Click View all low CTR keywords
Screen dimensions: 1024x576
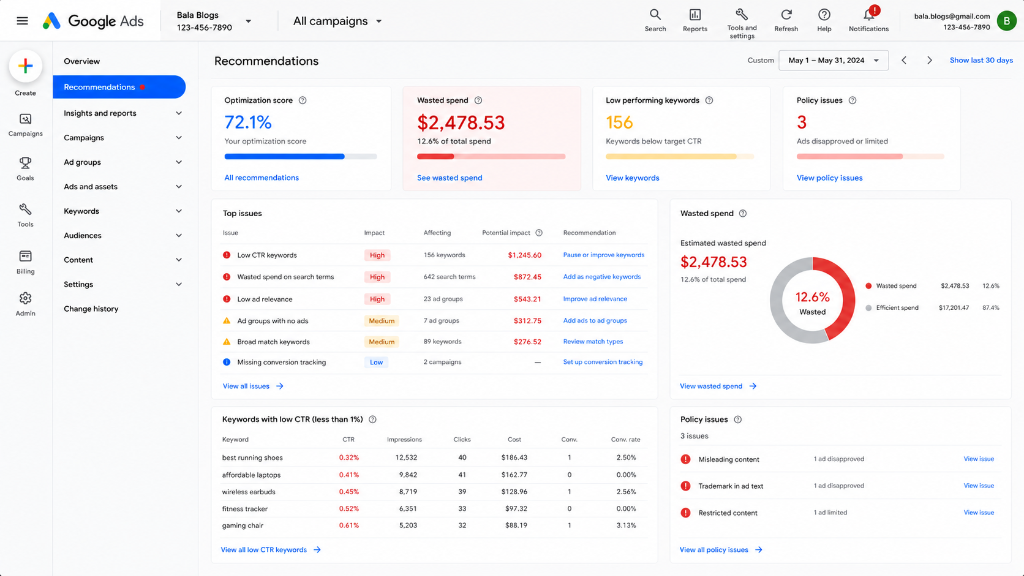point(270,550)
